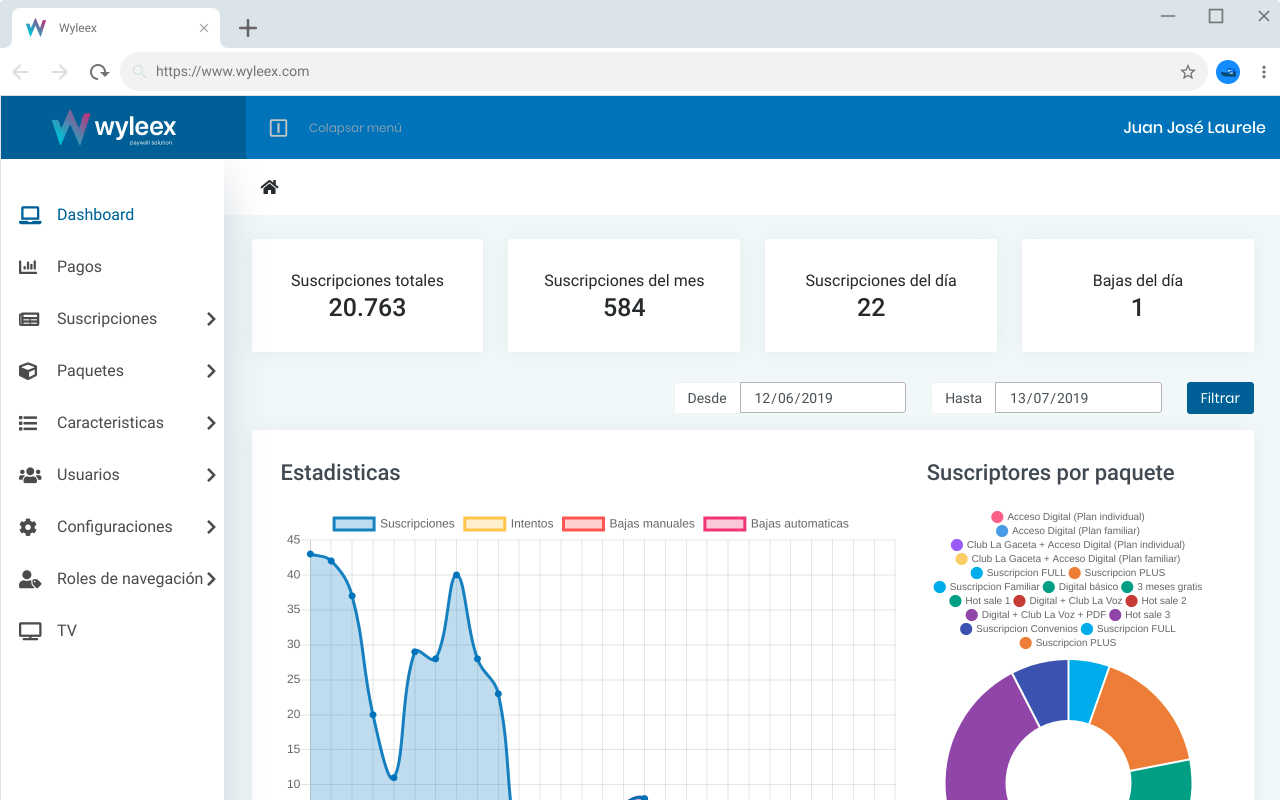Click the Colapsar menú link
Viewport: 1280px width, 800px height.
tap(355, 128)
